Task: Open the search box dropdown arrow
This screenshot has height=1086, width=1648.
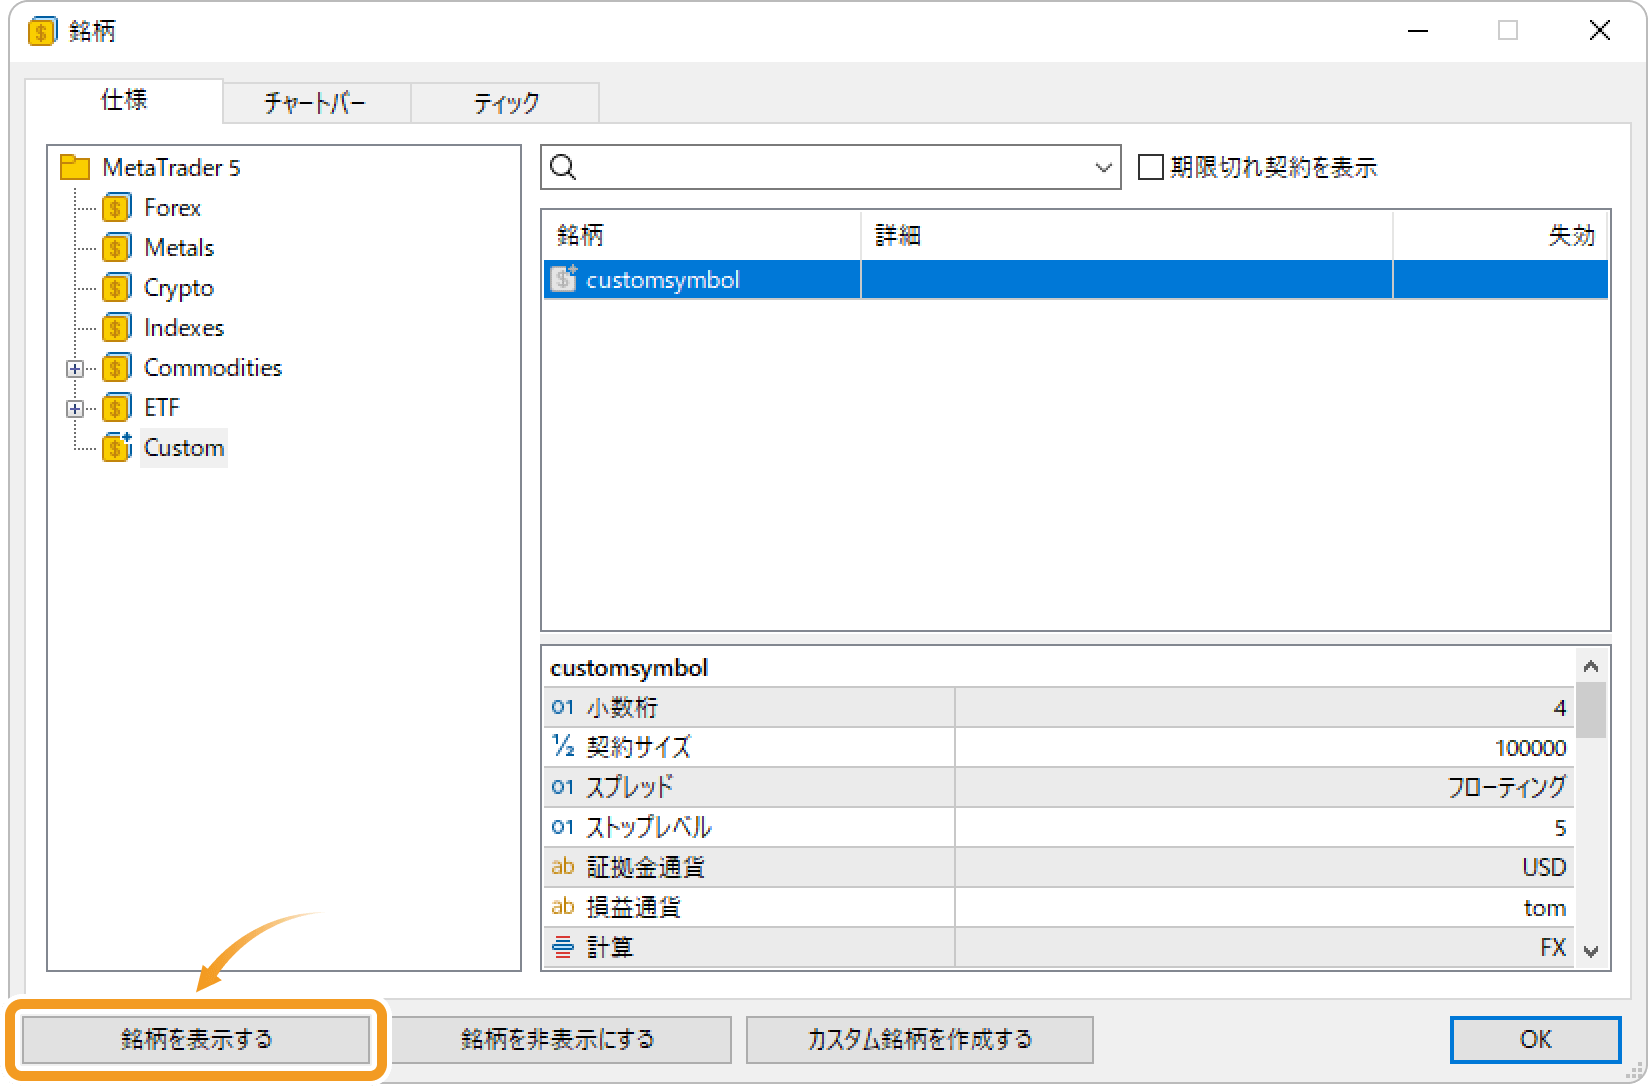Action: coord(1103,167)
